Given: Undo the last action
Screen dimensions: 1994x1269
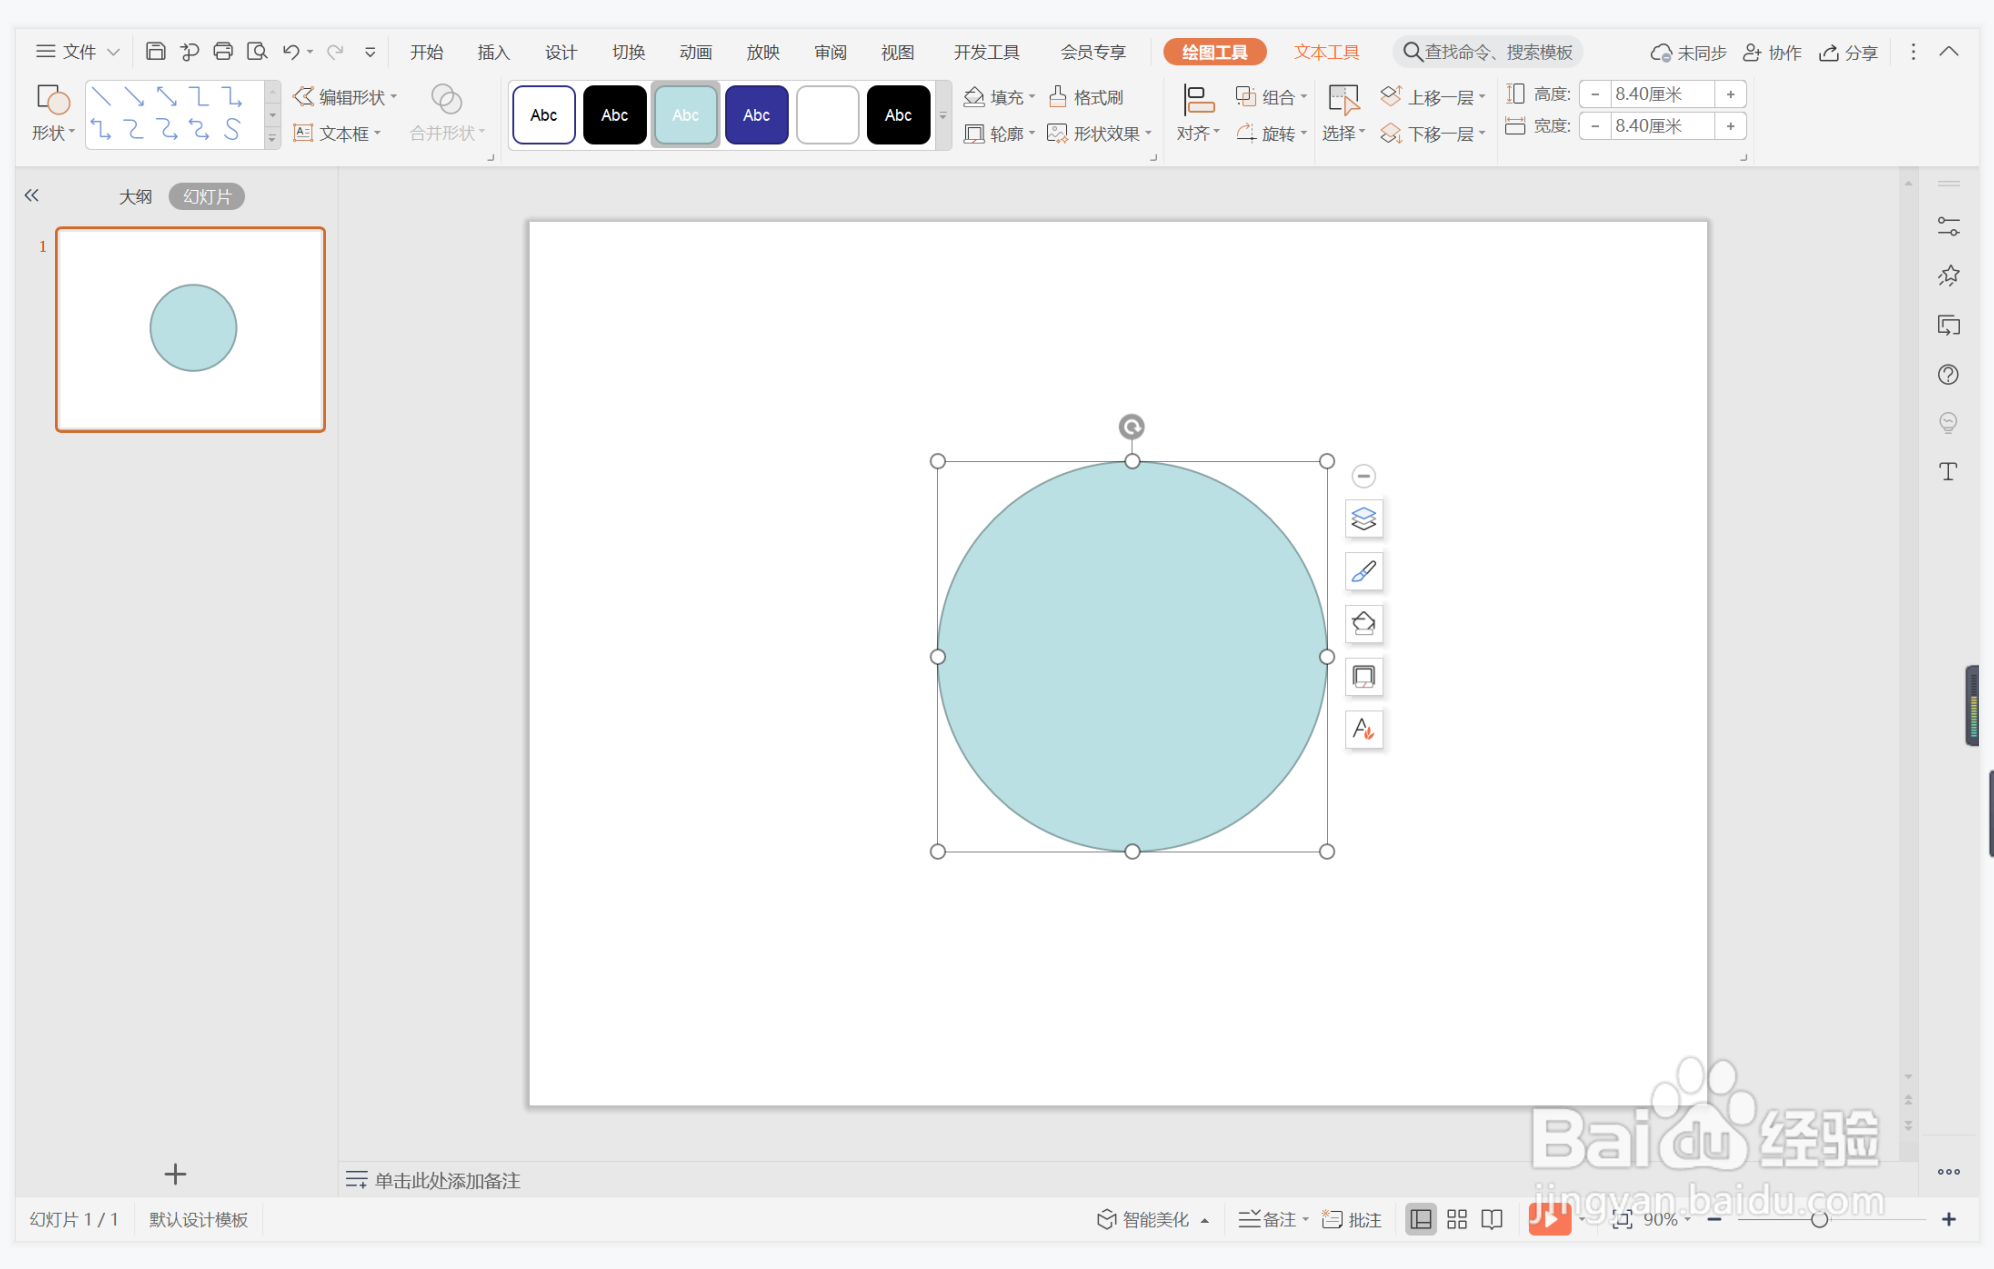Looking at the screenshot, I should (x=291, y=51).
